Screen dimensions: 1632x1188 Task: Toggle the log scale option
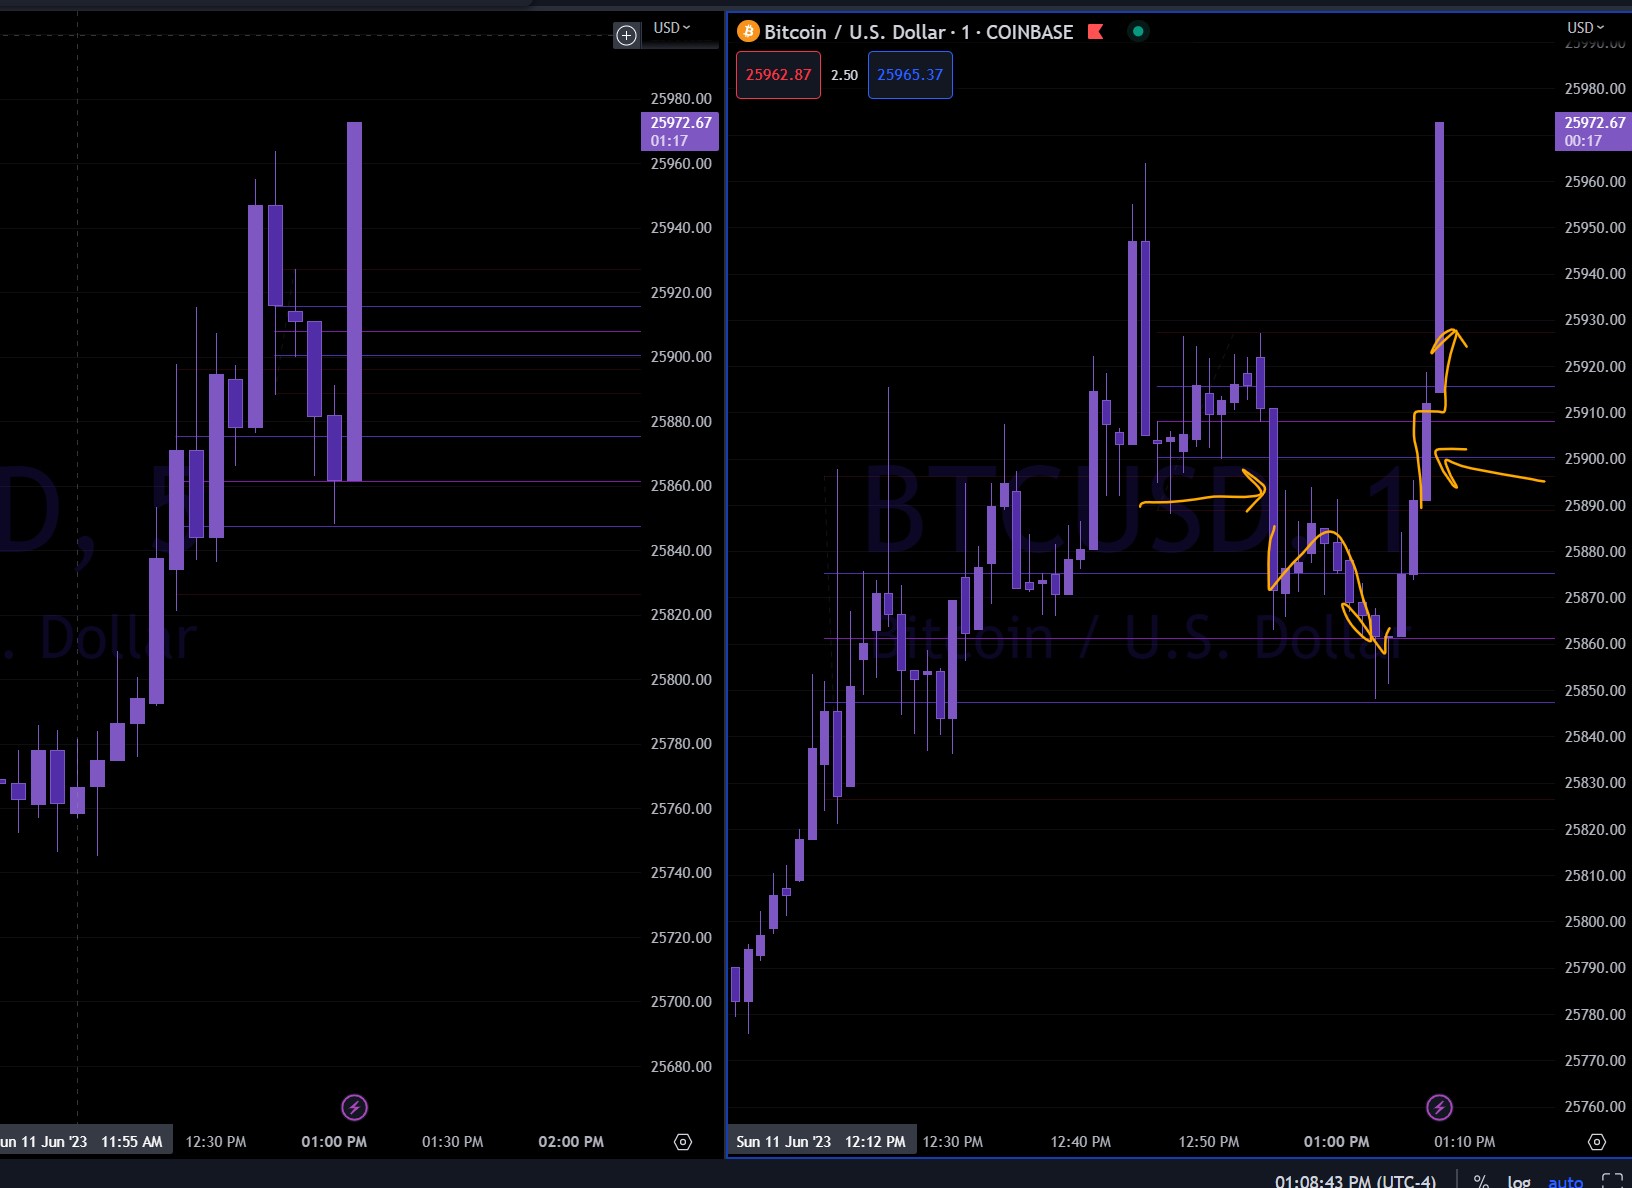(x=1519, y=1181)
